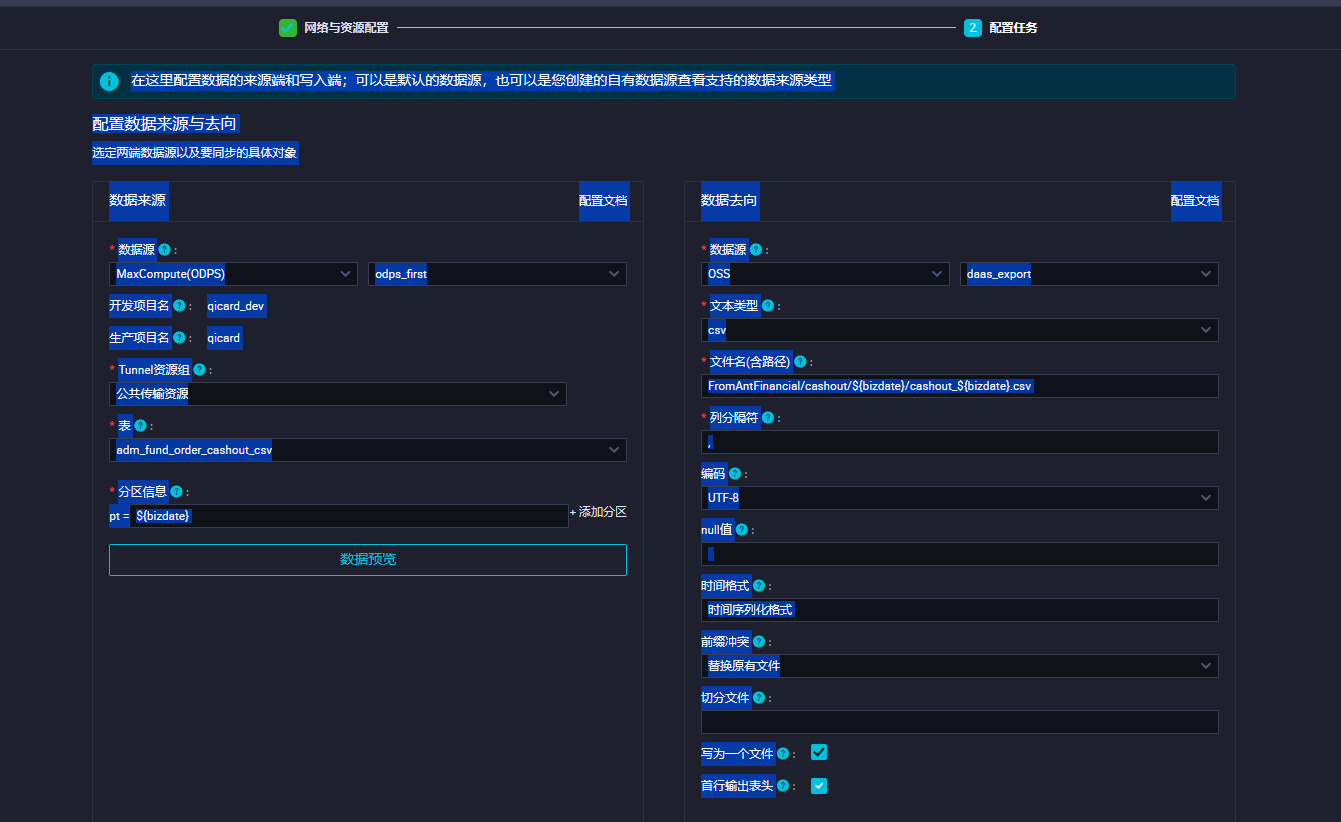The height and width of the screenshot is (822, 1341).
Task: Toggle the 首行输出表头 checkbox
Action: [819, 786]
